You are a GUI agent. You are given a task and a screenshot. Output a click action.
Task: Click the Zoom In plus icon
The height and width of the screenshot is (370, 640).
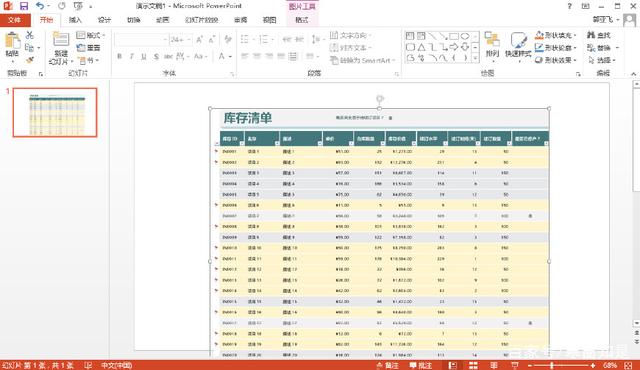pos(593,365)
